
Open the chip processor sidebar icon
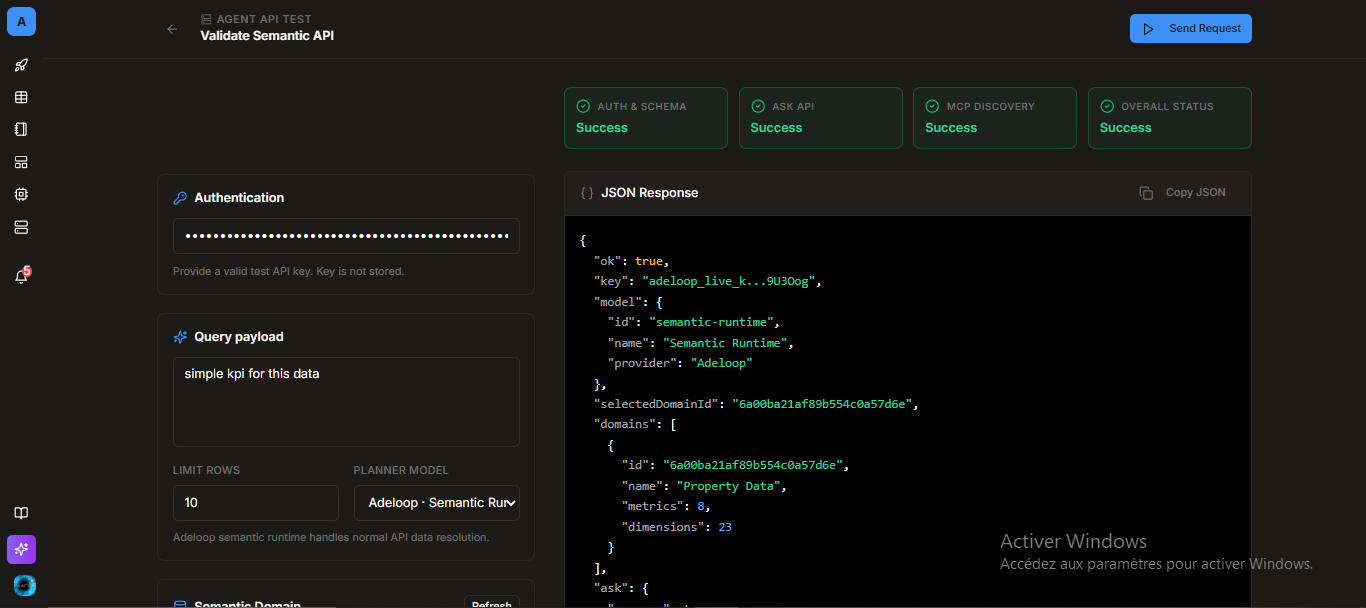click(21, 194)
